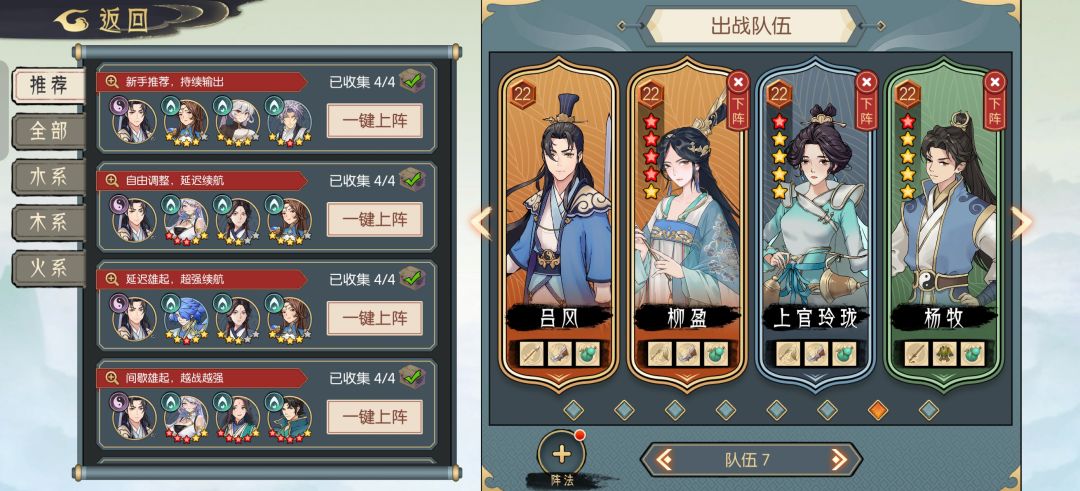Click the collected checkmark box on 新手推荐 row
The width and height of the screenshot is (1080, 491).
pyautogui.click(x=412, y=81)
